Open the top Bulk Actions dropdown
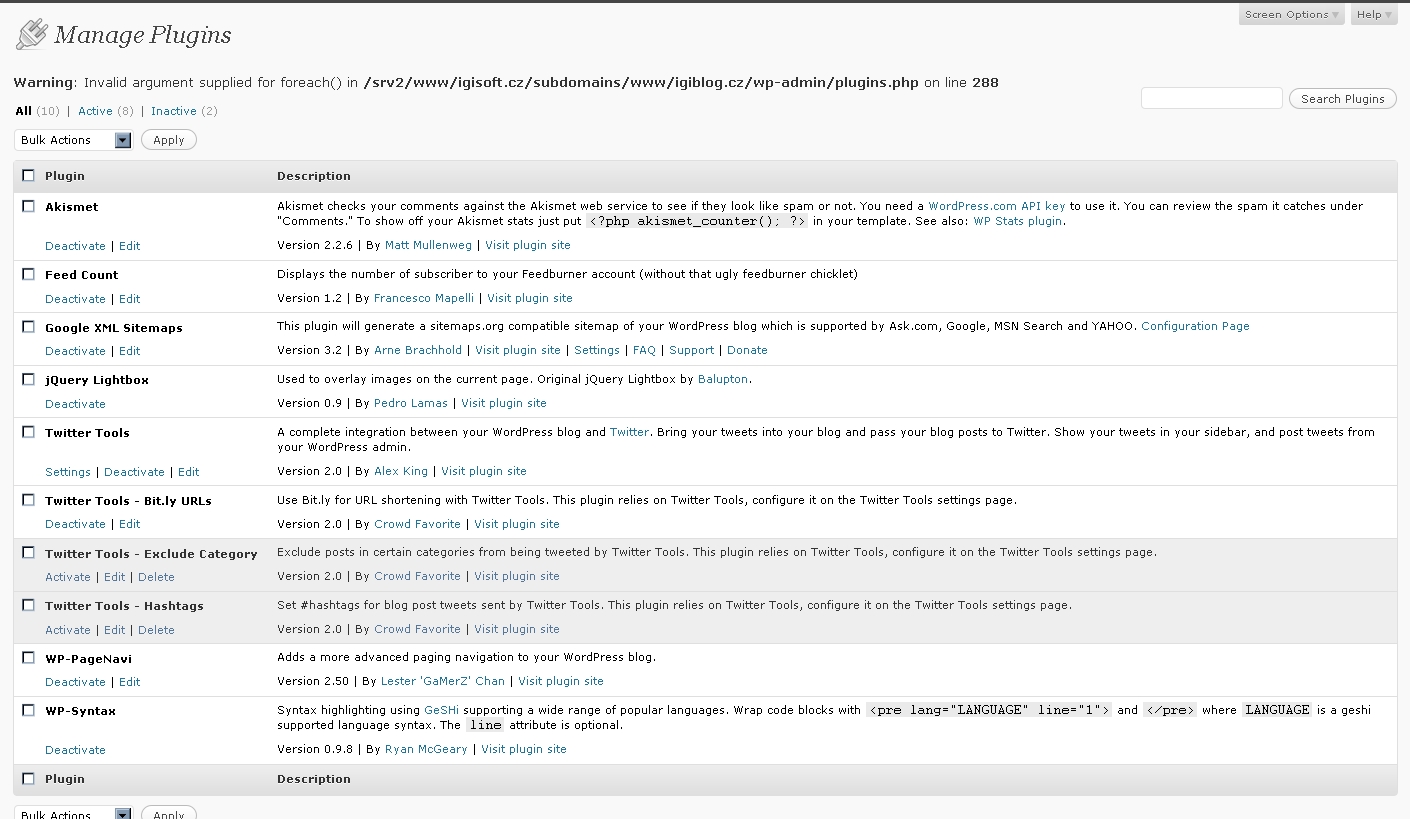1410x819 pixels. point(73,140)
